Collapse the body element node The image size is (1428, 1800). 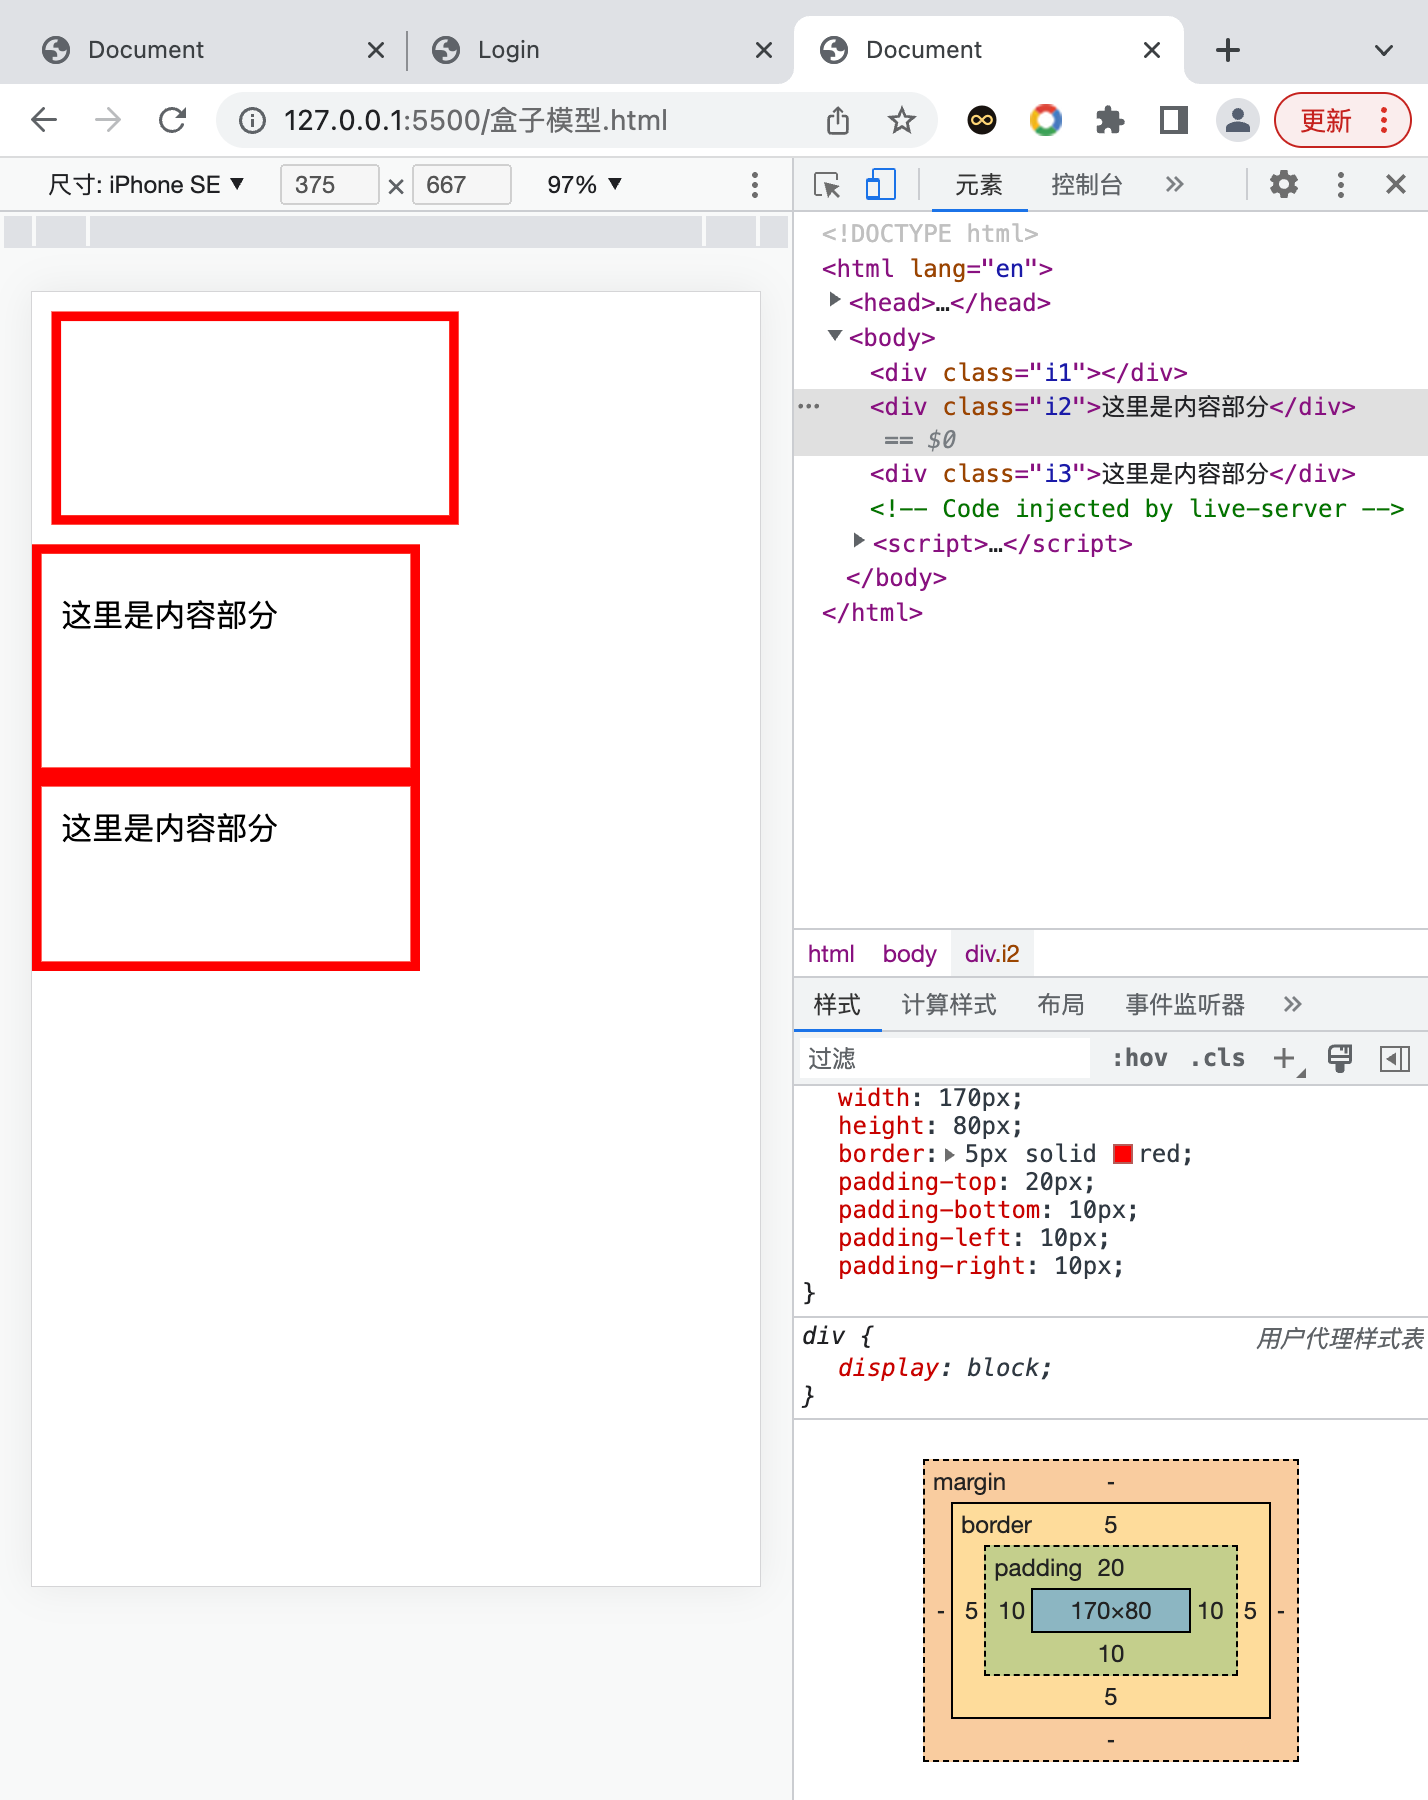click(x=835, y=336)
